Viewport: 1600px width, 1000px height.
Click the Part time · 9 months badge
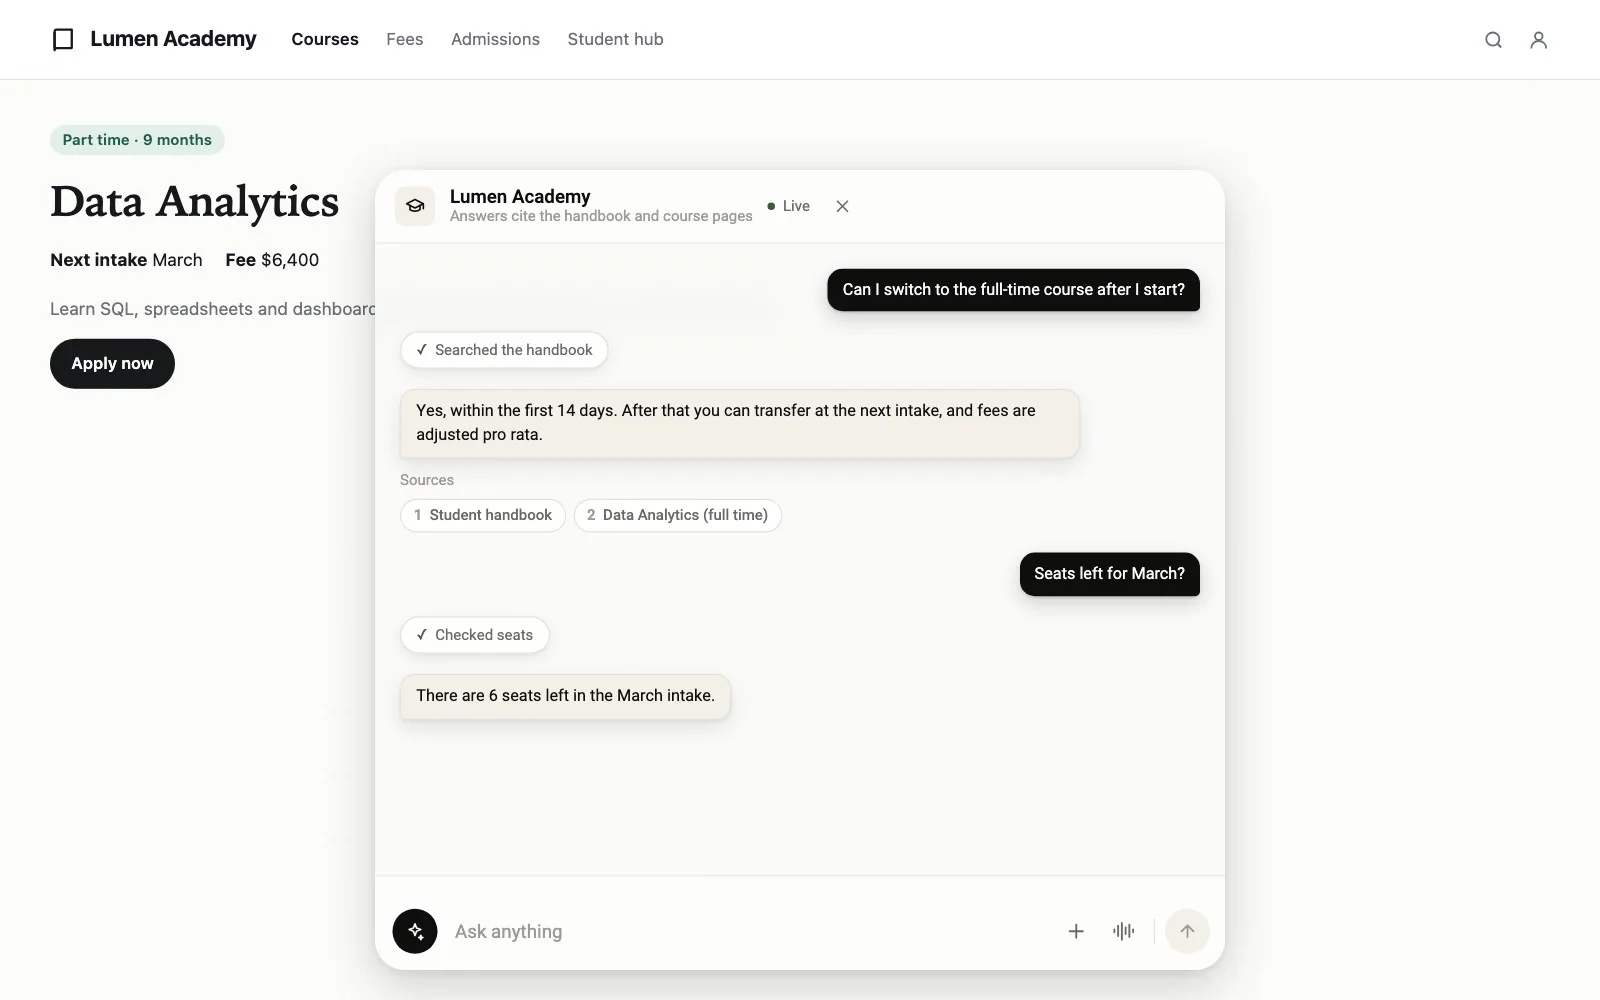pyautogui.click(x=137, y=140)
